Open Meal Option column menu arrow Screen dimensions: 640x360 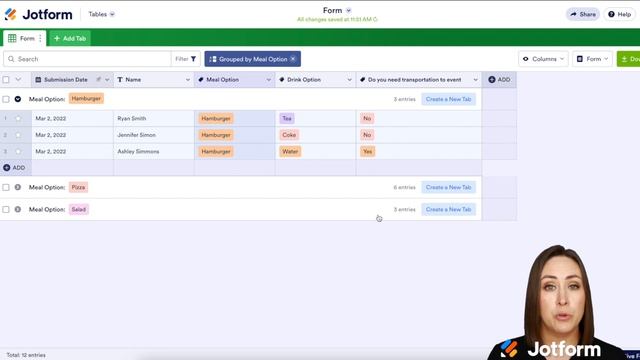[269, 80]
